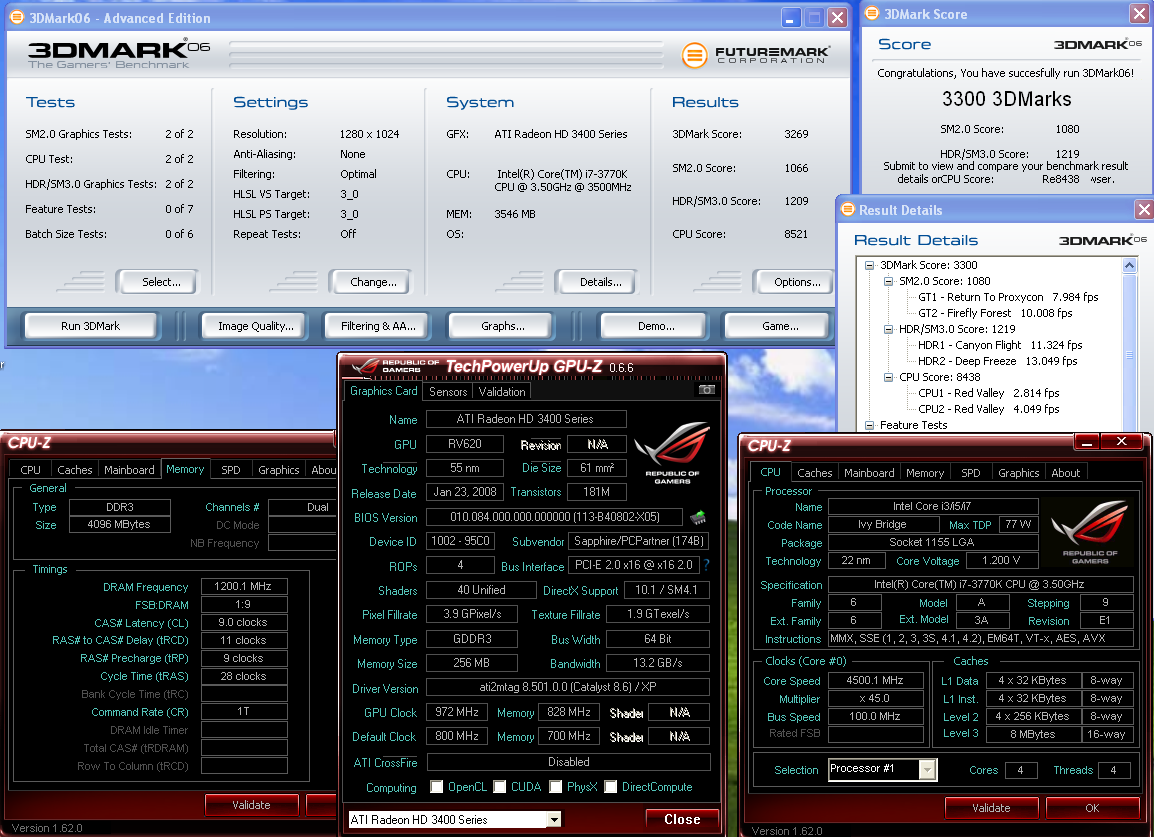Click OK in the right CPU-Z window
1154x837 pixels.
click(x=1092, y=808)
